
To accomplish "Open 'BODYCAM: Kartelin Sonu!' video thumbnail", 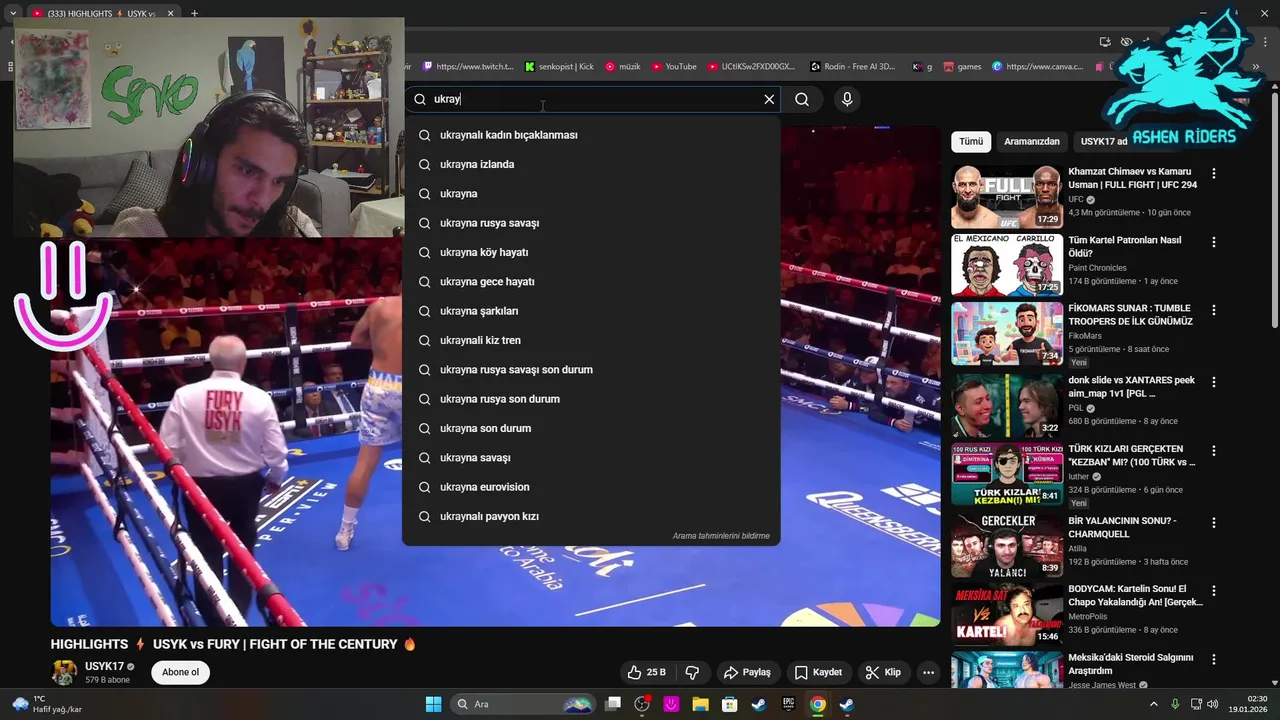I will (1007, 614).
